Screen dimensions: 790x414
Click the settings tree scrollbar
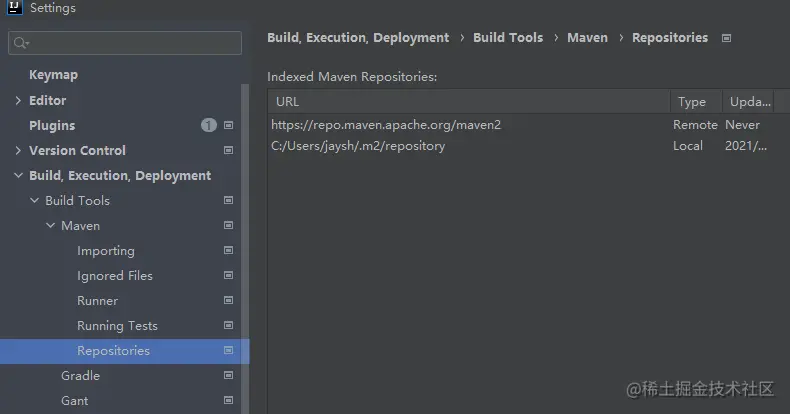245,247
